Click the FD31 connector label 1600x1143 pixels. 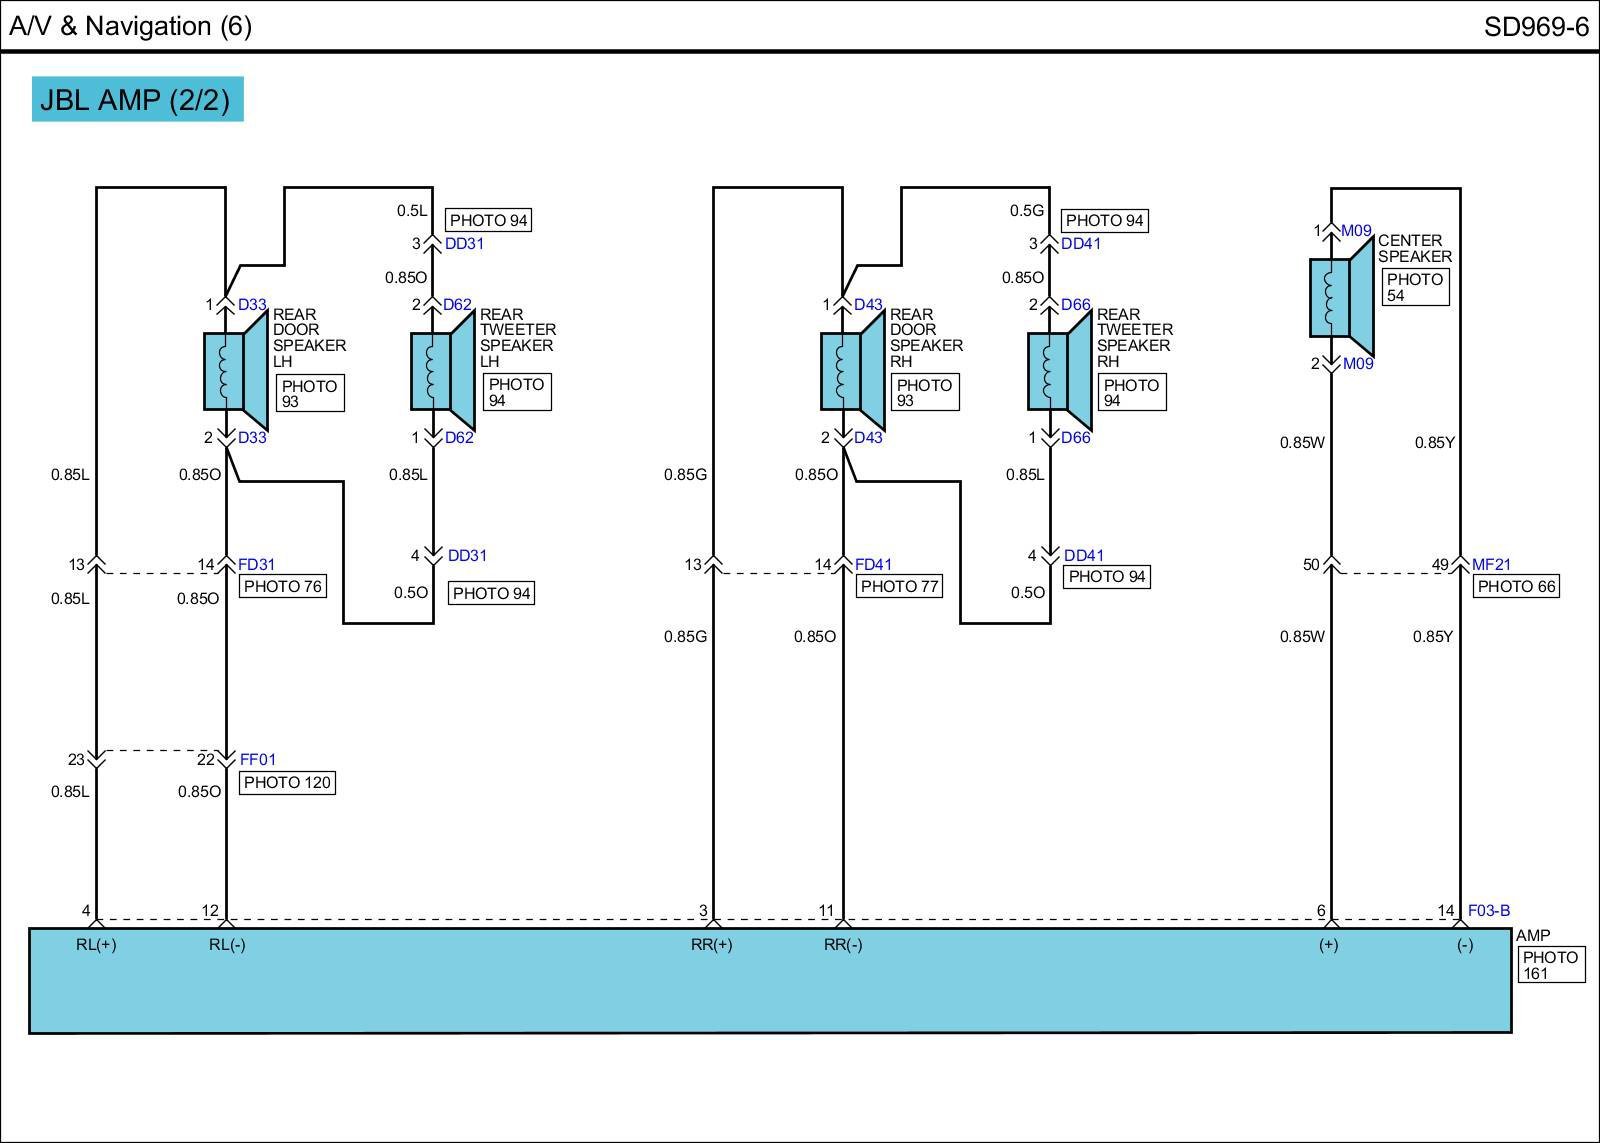[x=256, y=565]
